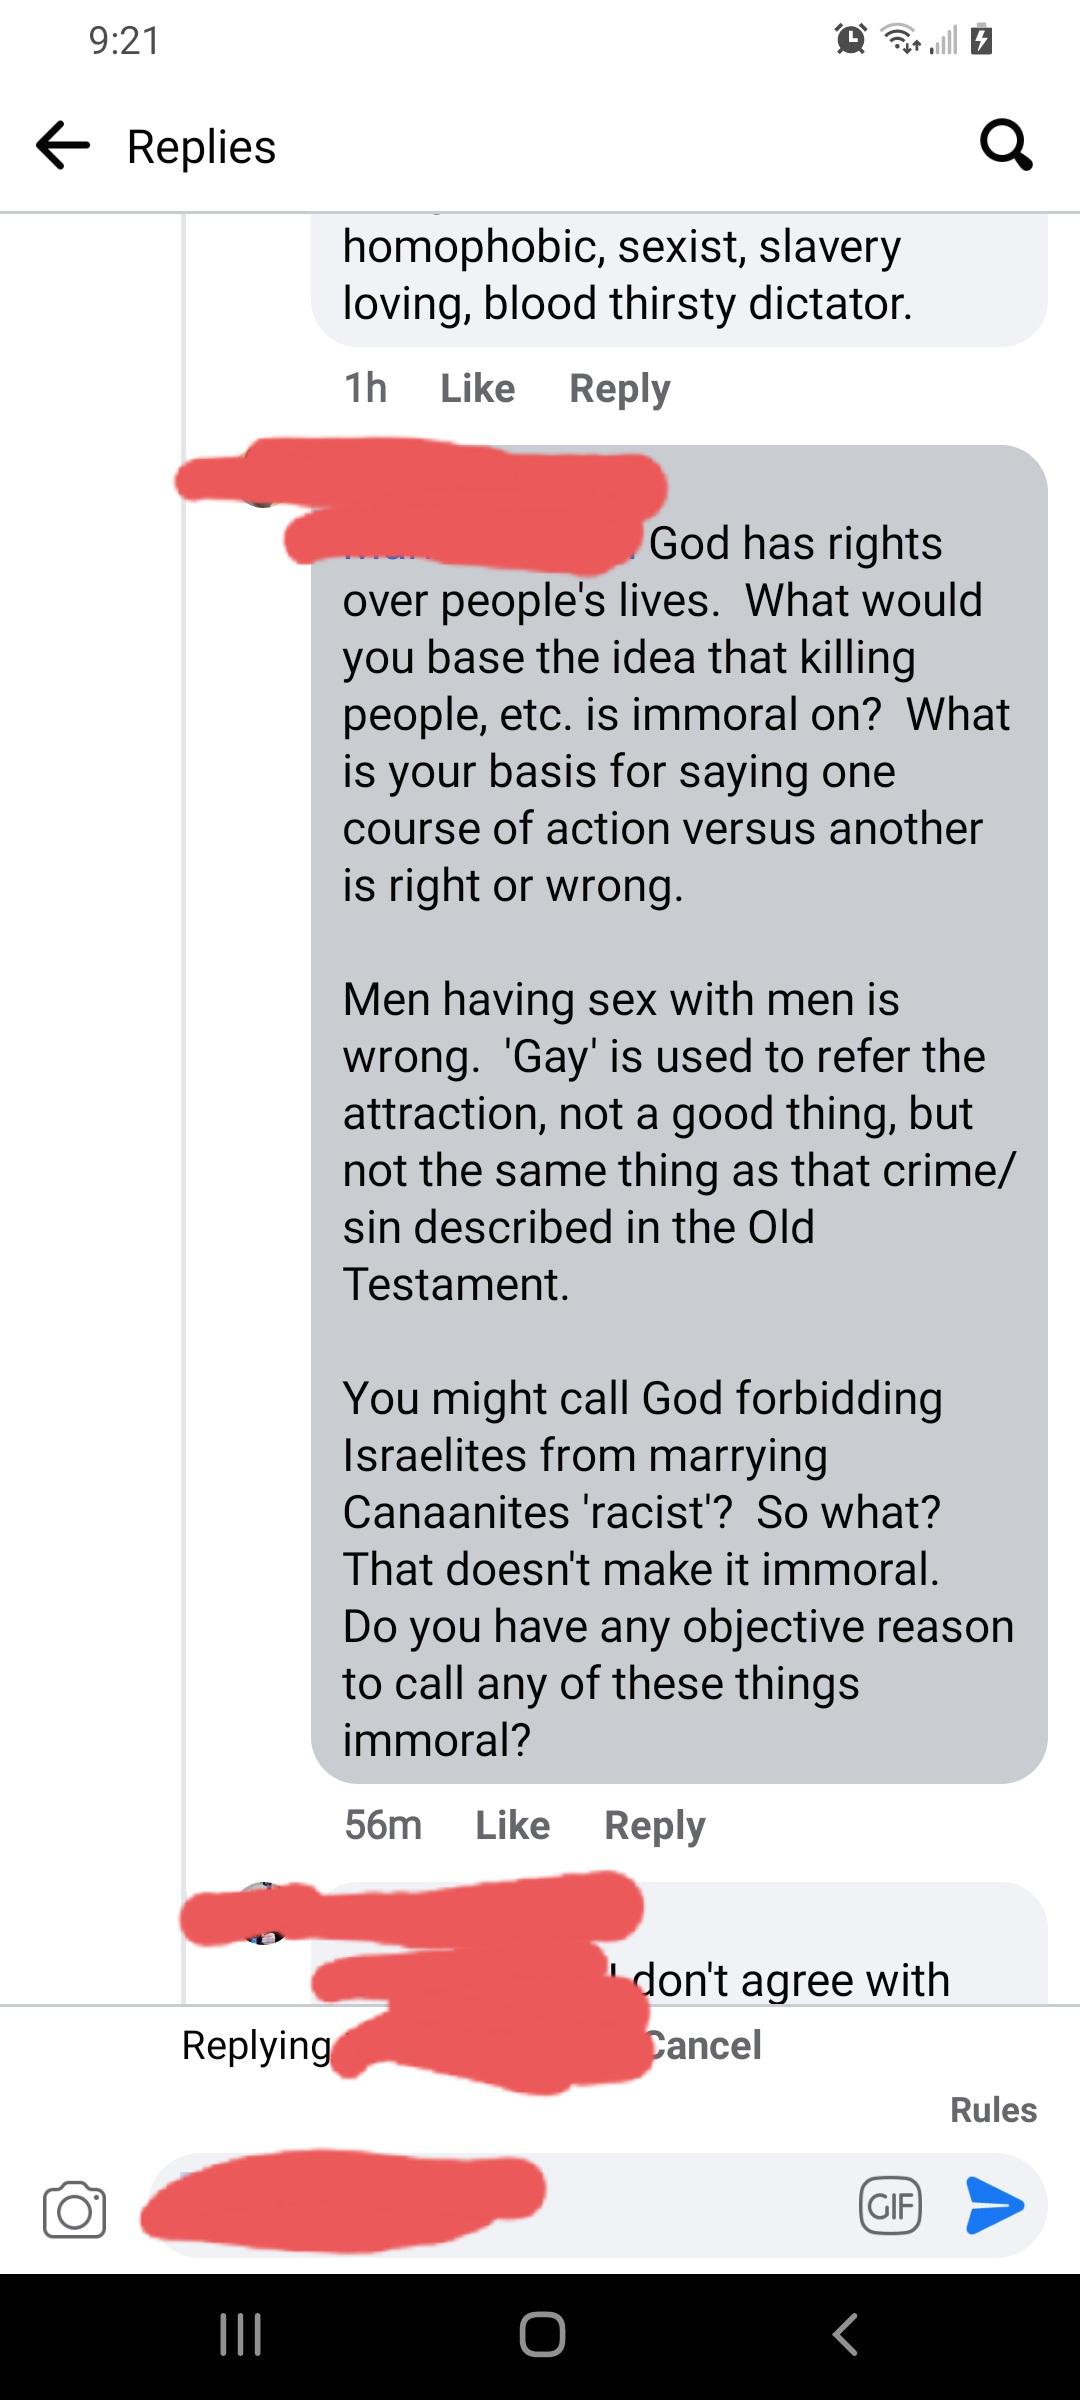Open the camera to attach a photo
Viewport: 1080px width, 2400px height.
coord(76,2207)
